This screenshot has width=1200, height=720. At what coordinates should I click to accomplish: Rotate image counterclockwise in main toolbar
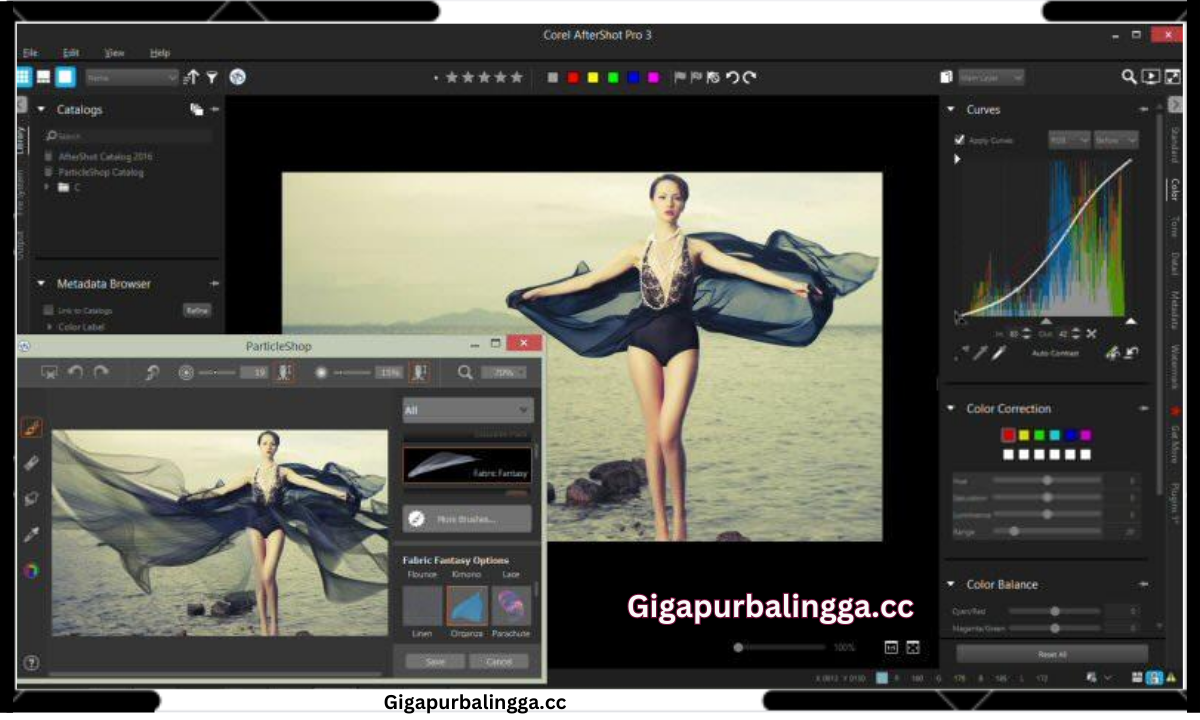point(732,77)
